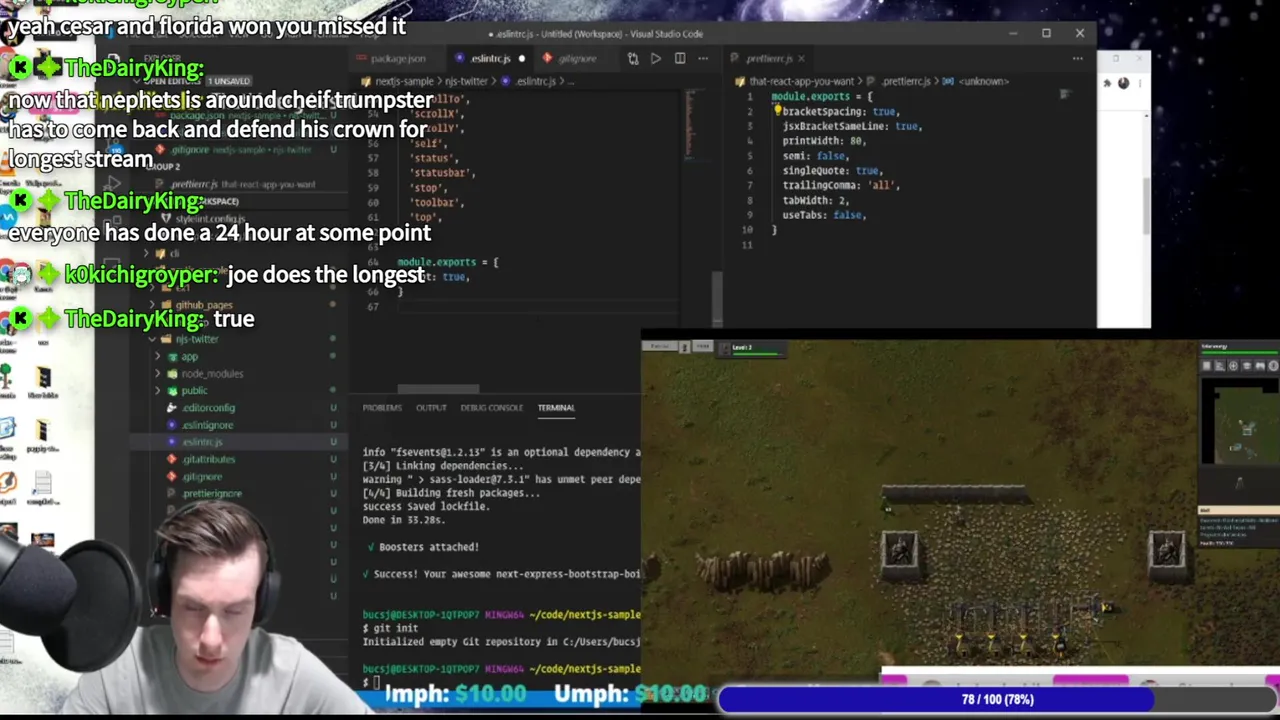Click the 'statusbar' string in the code
The width and height of the screenshot is (1280, 720).
pyautogui.click(x=440, y=173)
